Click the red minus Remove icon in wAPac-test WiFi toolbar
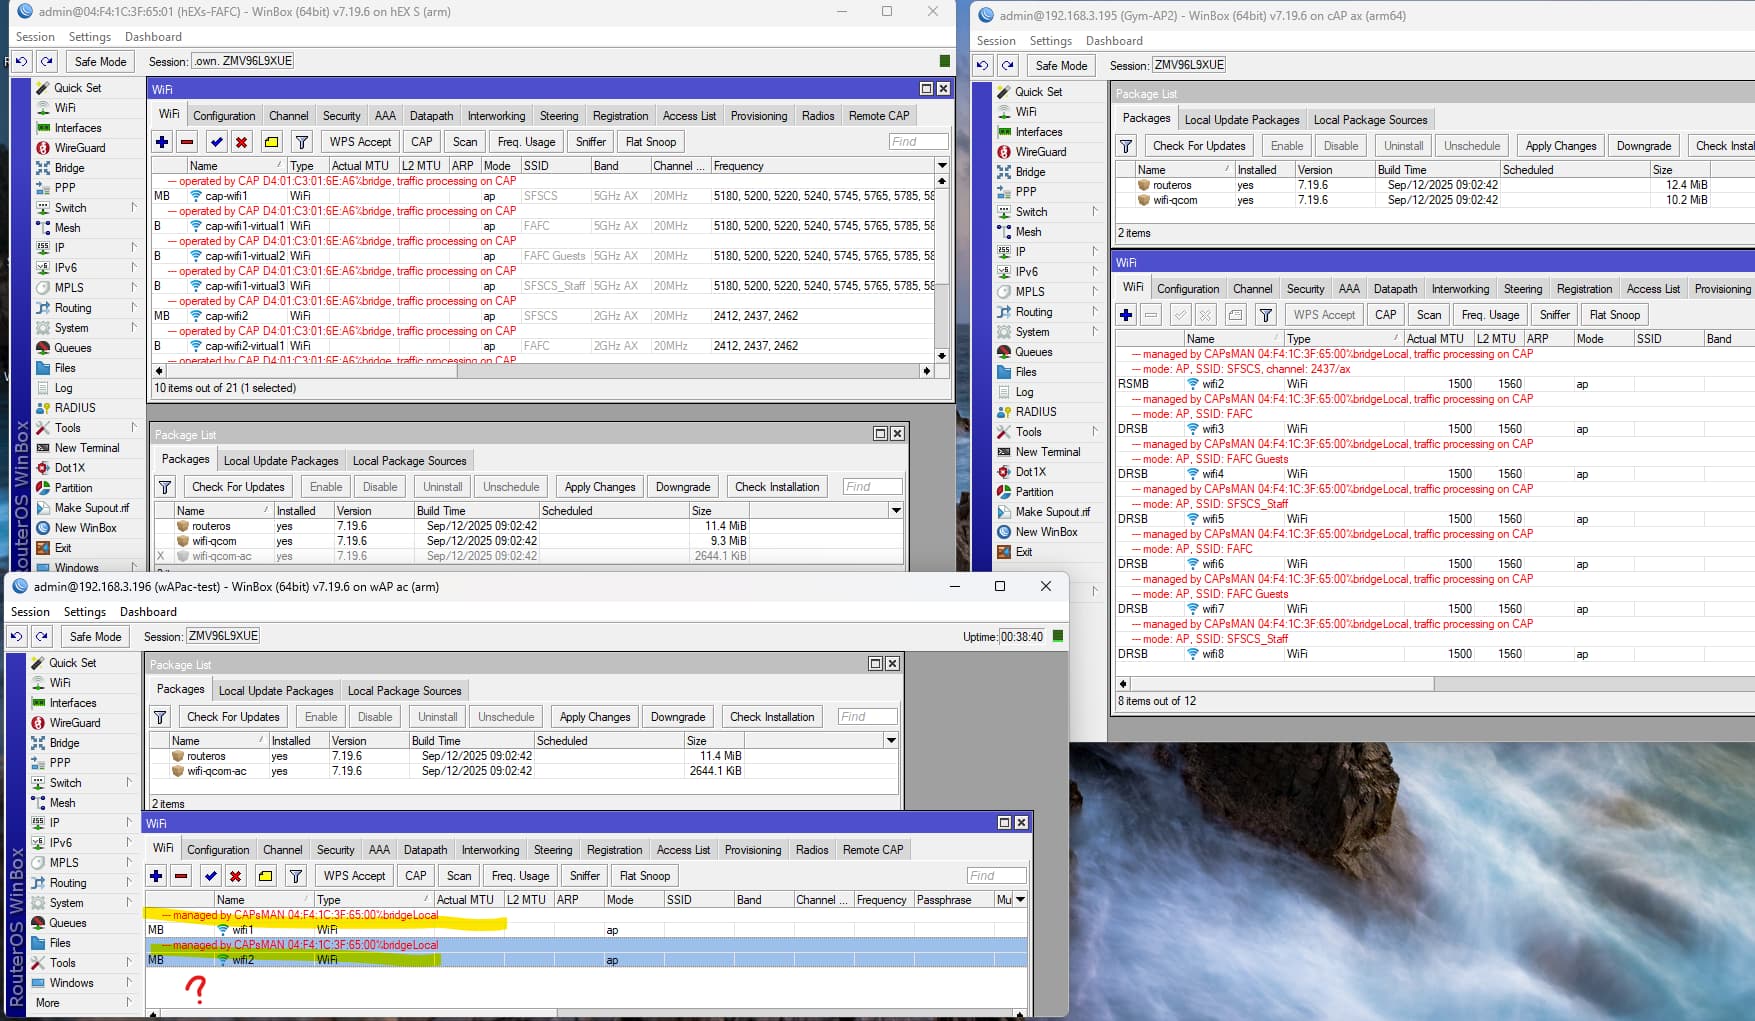This screenshot has width=1755, height=1021. (x=181, y=876)
